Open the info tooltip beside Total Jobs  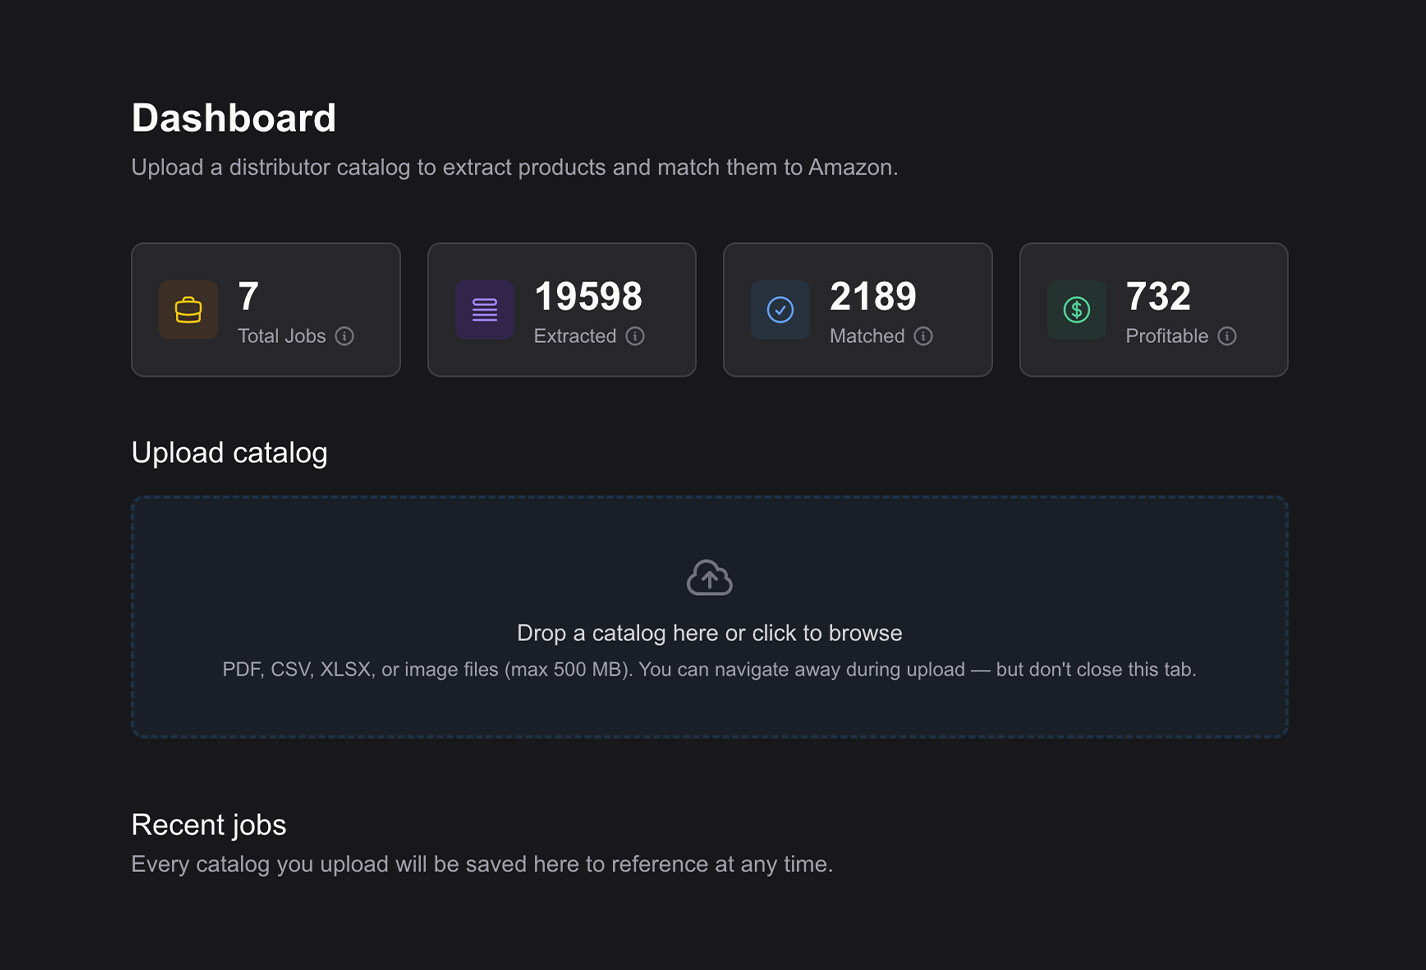pyautogui.click(x=345, y=336)
